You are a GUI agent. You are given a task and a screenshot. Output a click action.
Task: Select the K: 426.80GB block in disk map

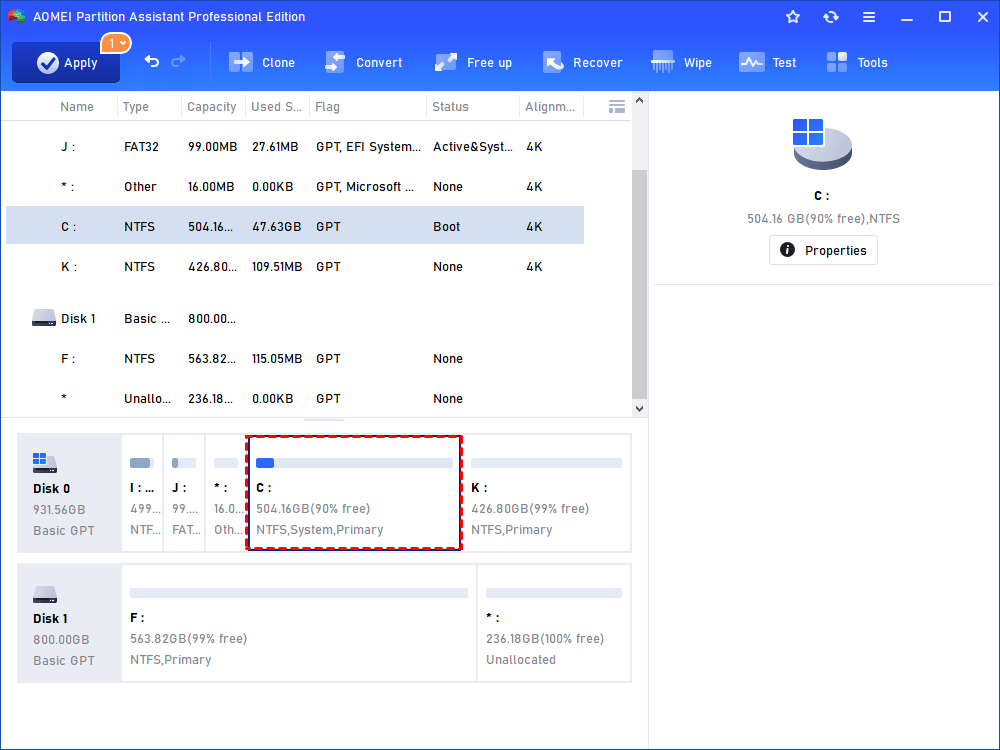[x=547, y=493]
